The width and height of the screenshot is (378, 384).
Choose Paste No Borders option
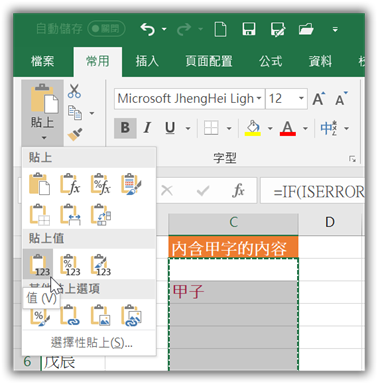39,215
